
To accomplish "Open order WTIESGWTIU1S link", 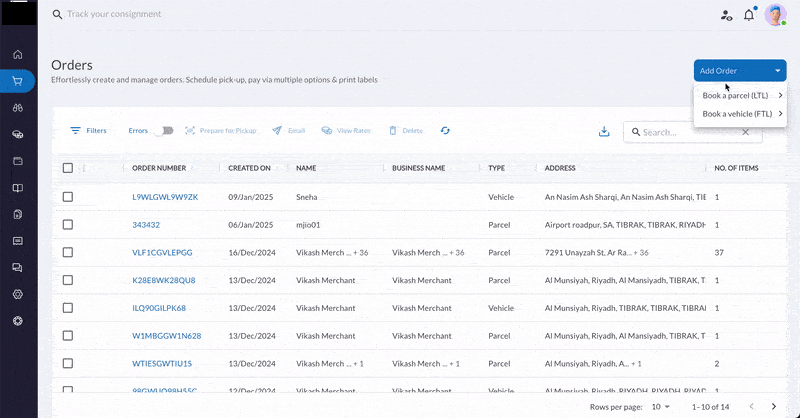I will point(162,363).
